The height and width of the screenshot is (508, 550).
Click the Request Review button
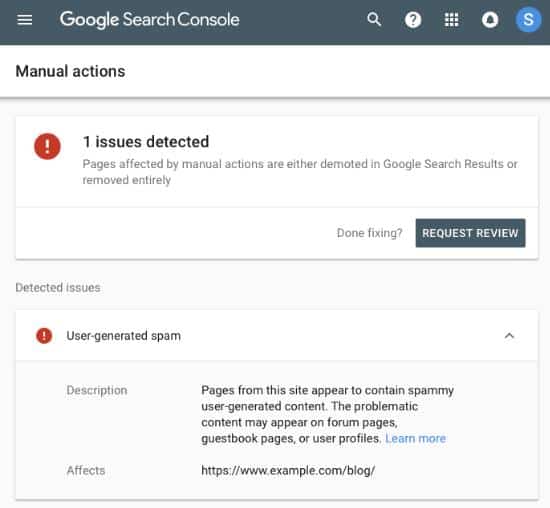coord(470,233)
